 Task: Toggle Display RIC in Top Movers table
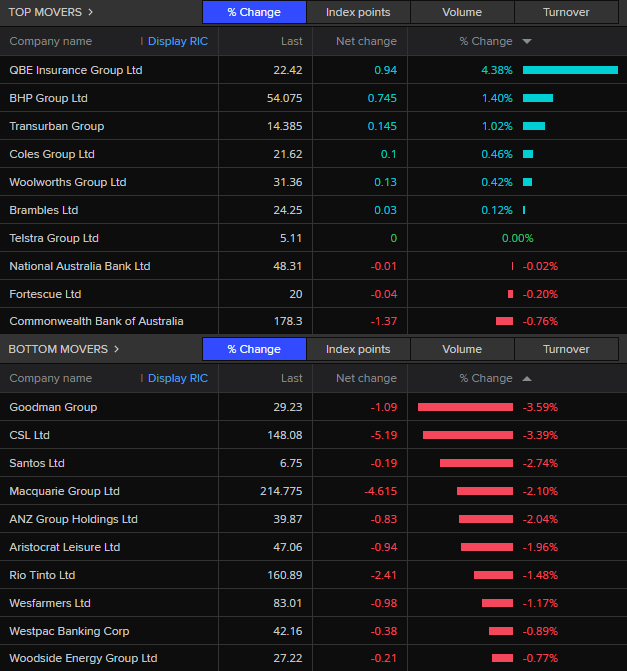[x=177, y=41]
